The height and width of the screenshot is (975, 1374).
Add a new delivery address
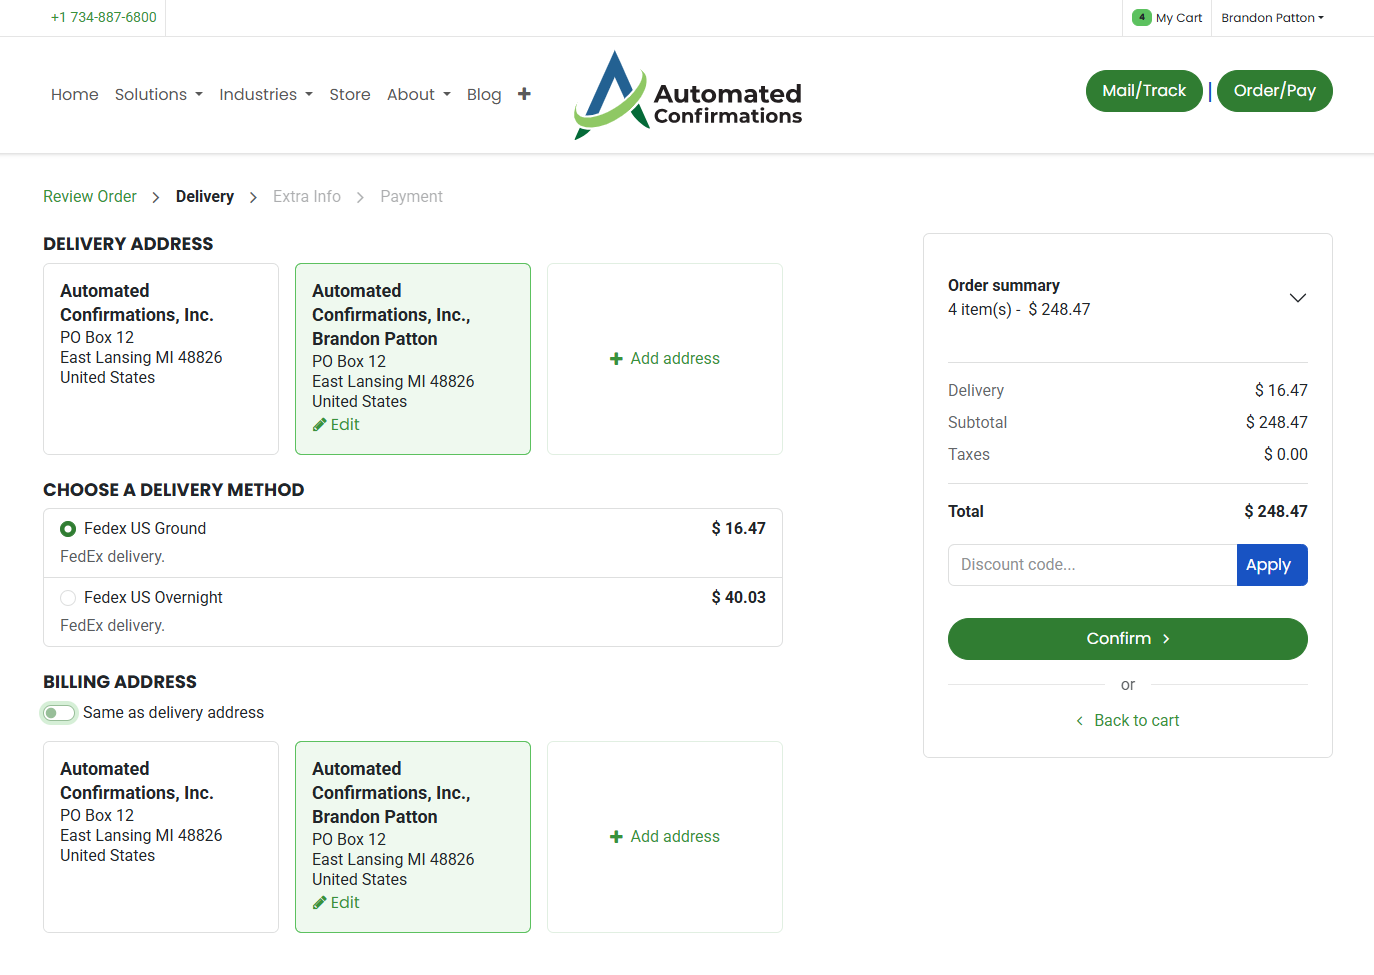665,359
